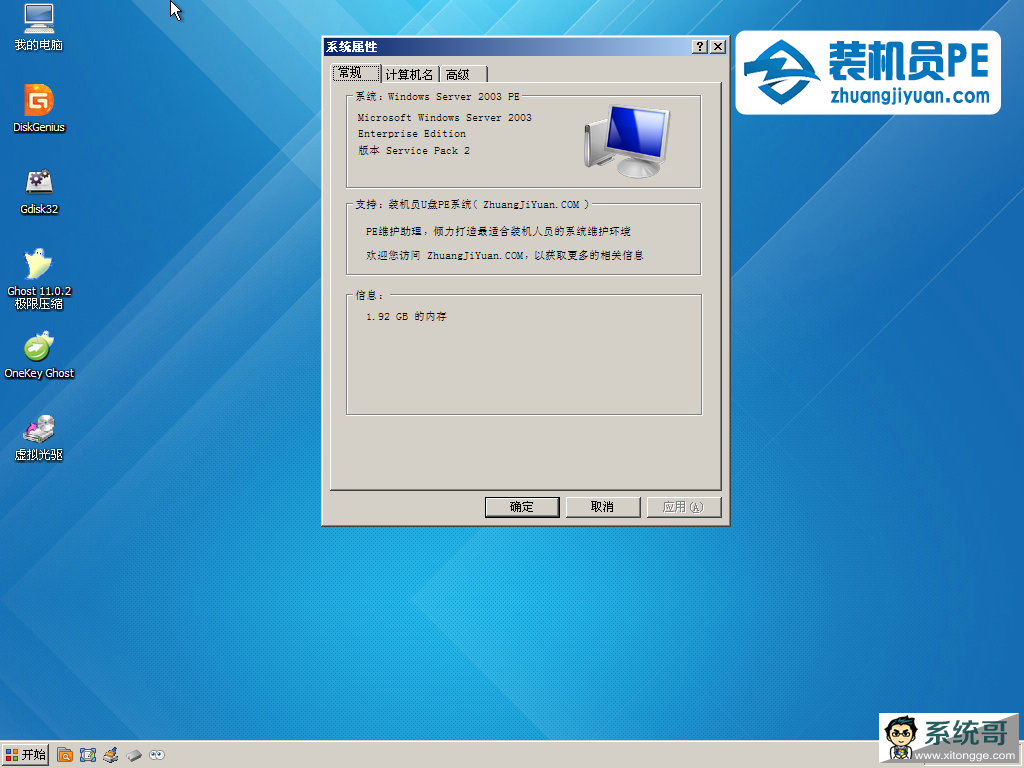
Task: Click the text 'Enterprise Edition'
Action: tap(411, 133)
